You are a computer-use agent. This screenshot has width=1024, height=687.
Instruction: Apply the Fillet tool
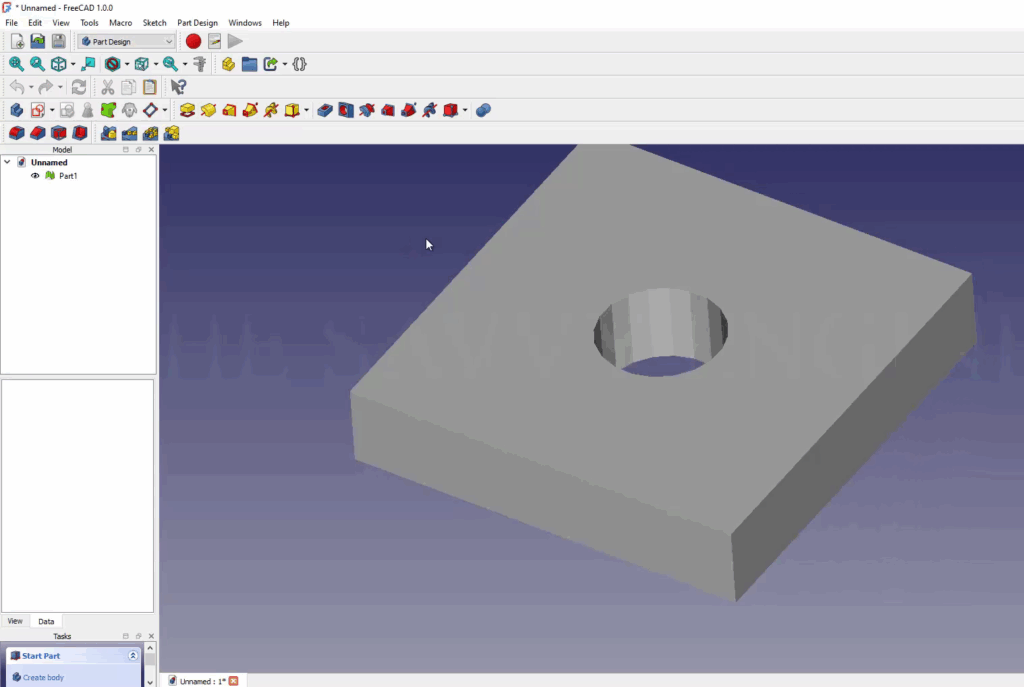click(x=16, y=133)
